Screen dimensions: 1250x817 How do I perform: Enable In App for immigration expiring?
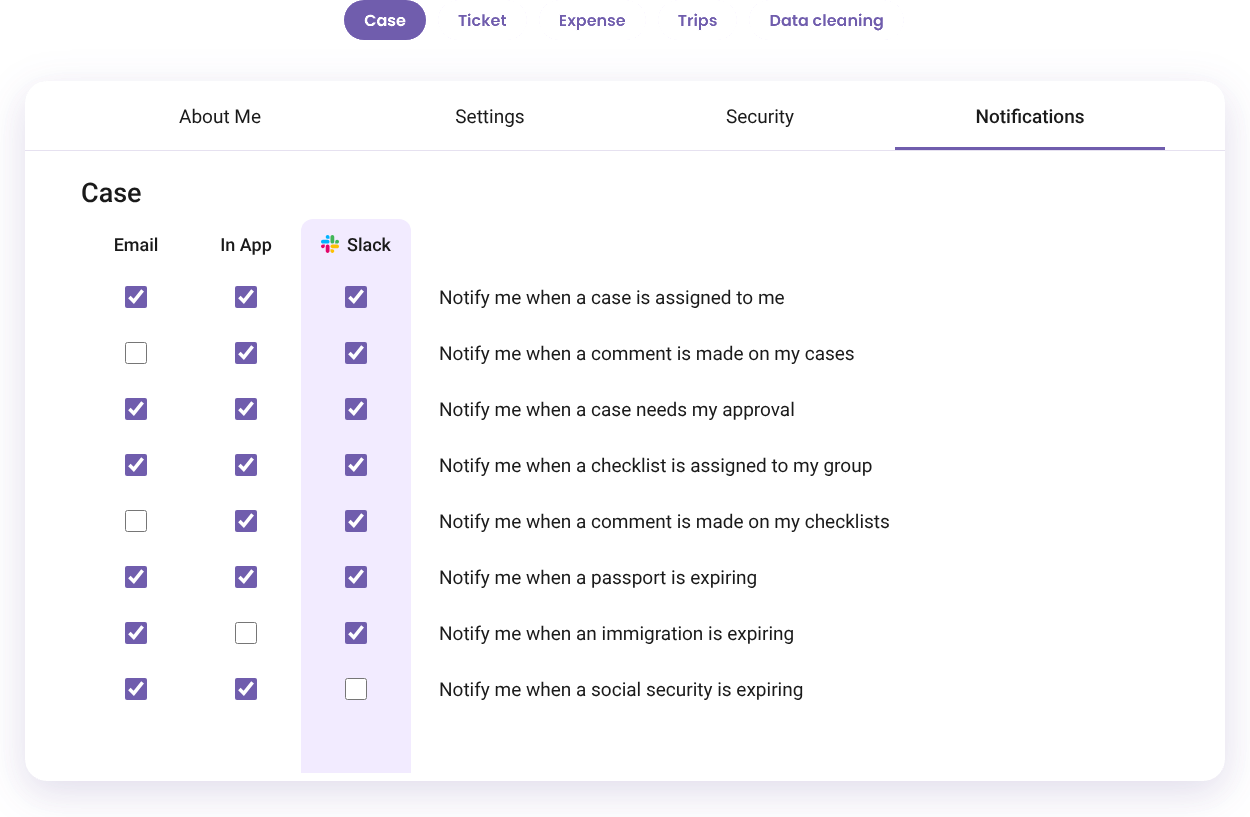[x=246, y=633]
